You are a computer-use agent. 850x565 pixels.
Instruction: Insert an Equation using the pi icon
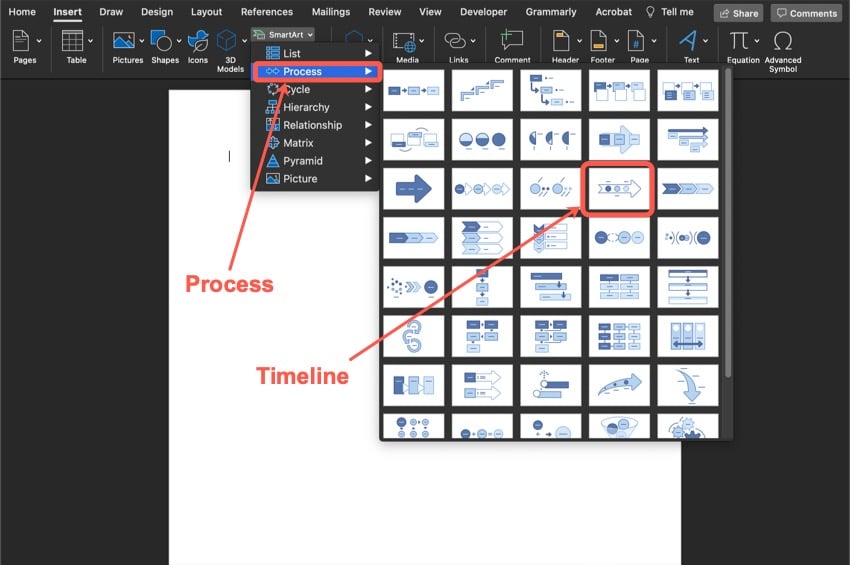[739, 41]
